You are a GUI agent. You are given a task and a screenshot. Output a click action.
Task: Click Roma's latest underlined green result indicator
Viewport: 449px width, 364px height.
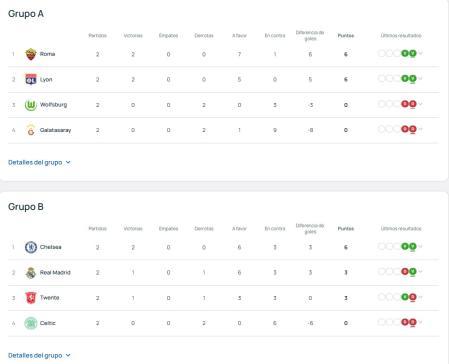click(413, 53)
